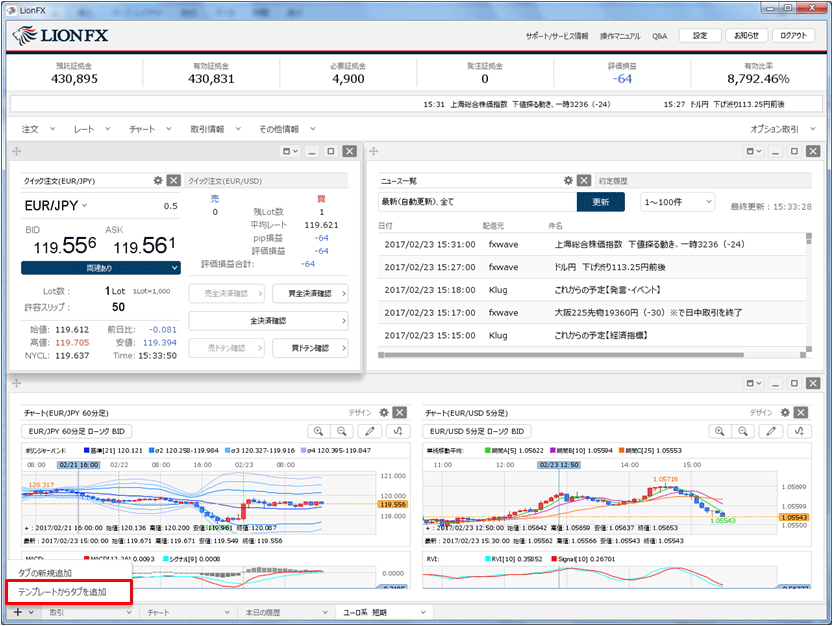
Task: Select the drawing pencil on EUR/USD chart
Action: (x=771, y=432)
